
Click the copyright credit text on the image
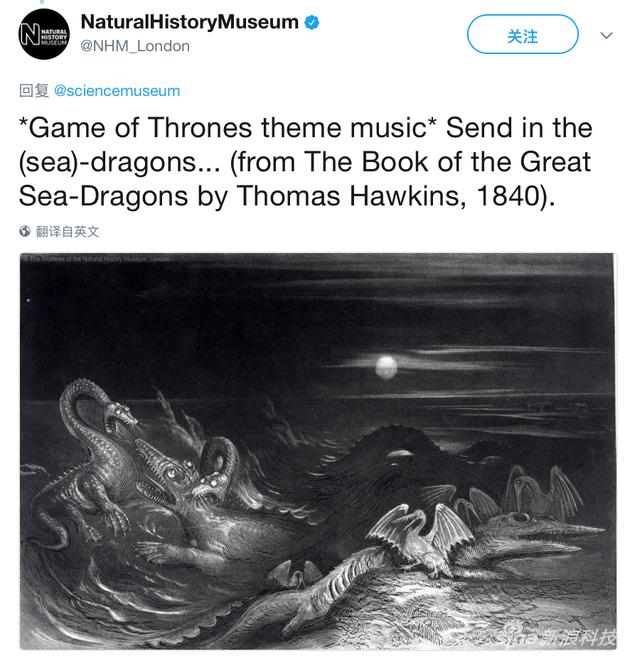98,258
